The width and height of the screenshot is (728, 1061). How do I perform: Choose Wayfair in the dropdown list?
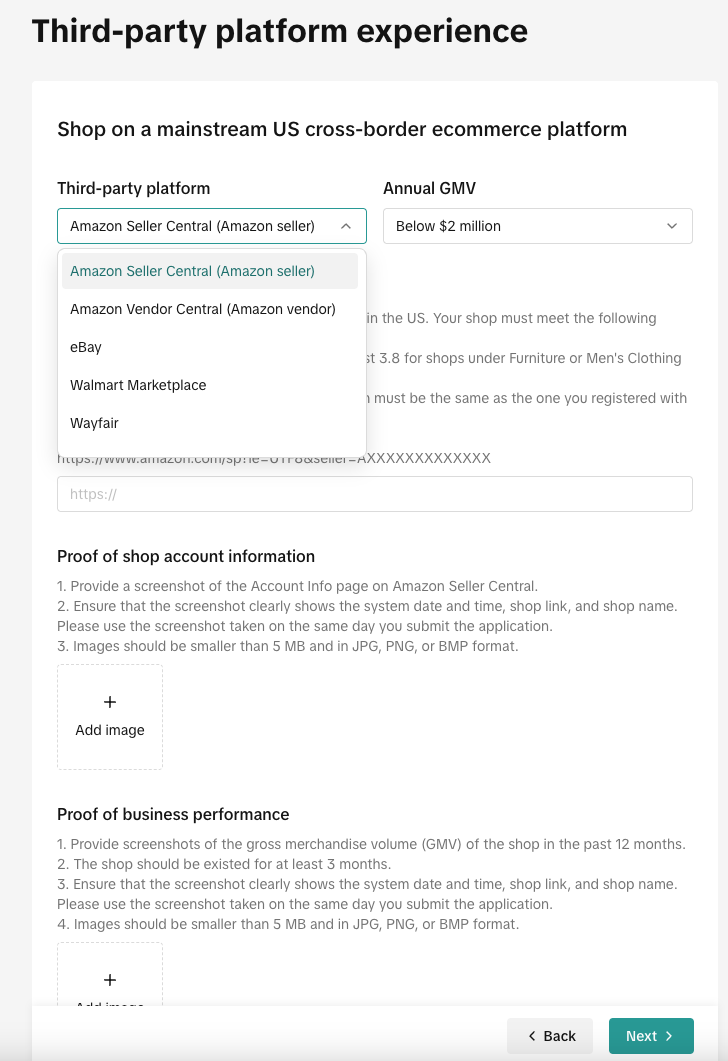click(94, 423)
